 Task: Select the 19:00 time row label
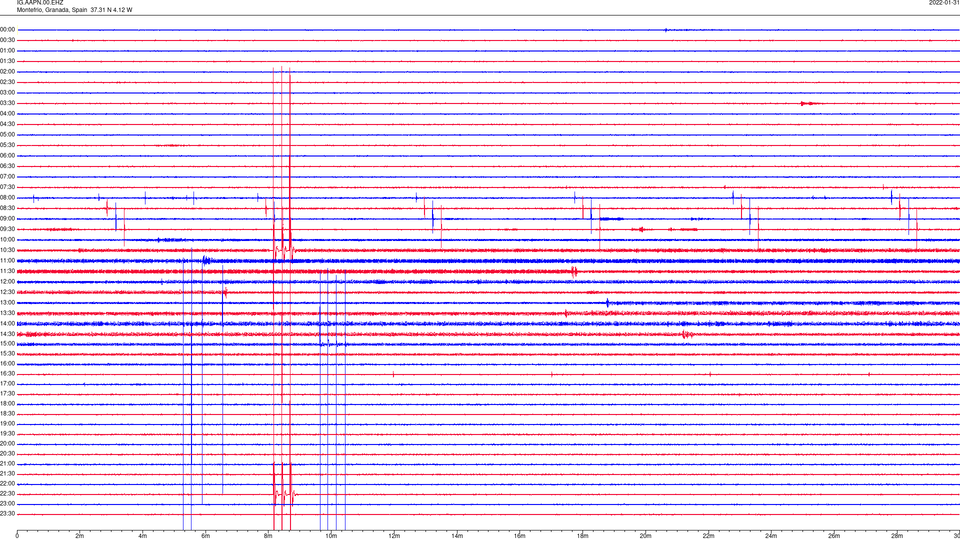7,424
